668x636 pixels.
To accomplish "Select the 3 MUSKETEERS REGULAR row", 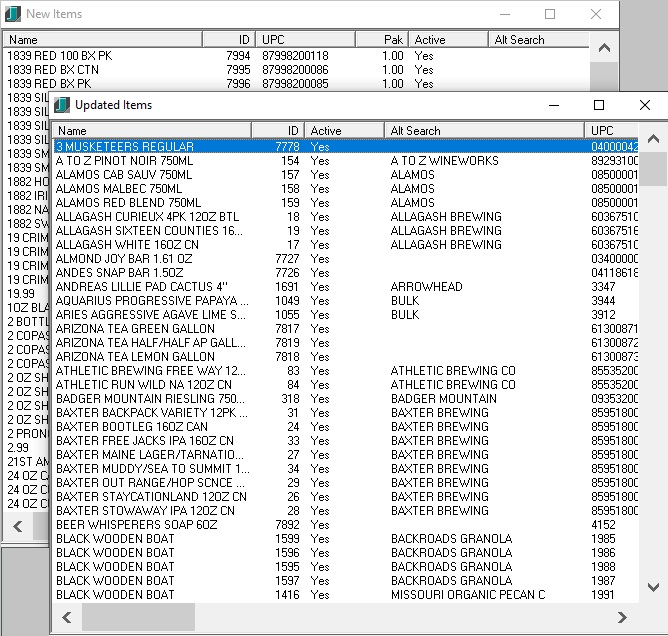I will coord(346,147).
